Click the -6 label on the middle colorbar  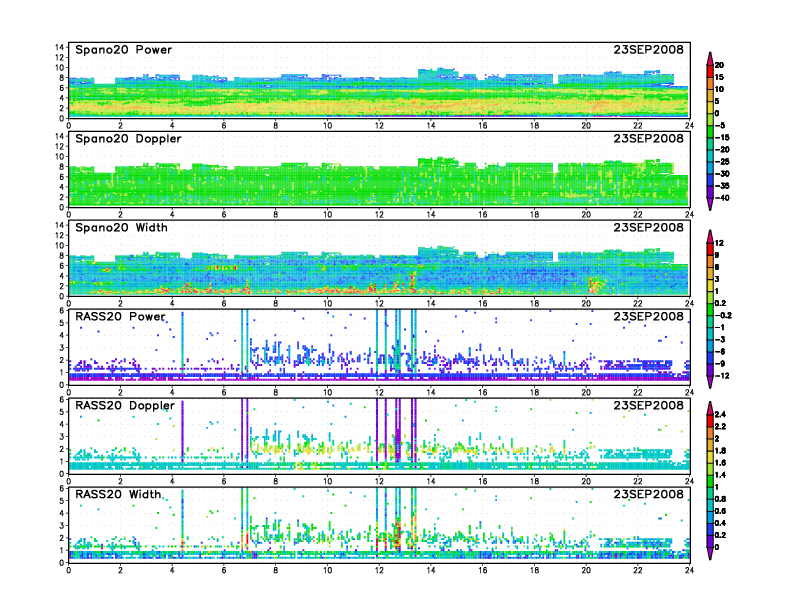tap(720, 351)
